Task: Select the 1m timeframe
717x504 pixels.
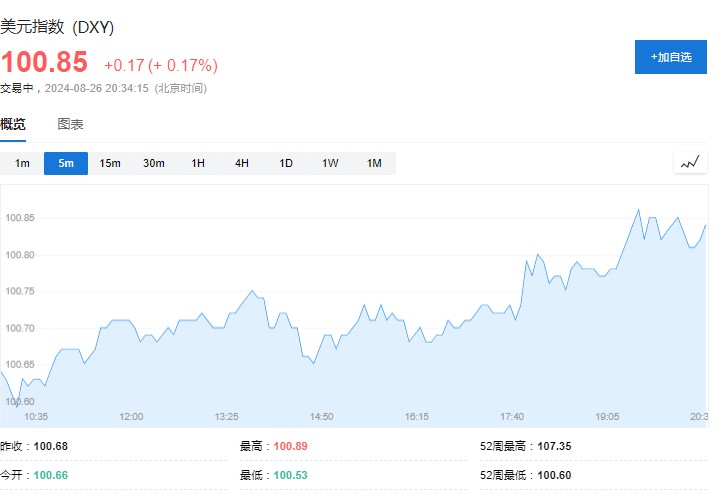Action: 22,163
